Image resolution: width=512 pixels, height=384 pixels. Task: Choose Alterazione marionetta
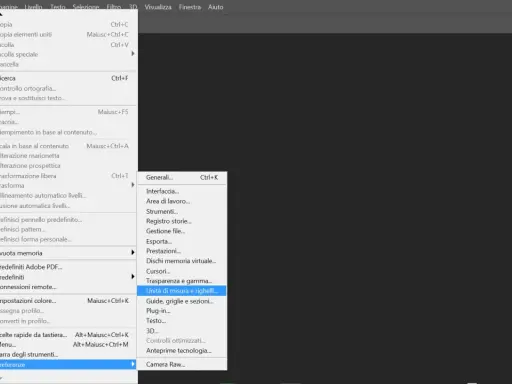click(x=68, y=156)
